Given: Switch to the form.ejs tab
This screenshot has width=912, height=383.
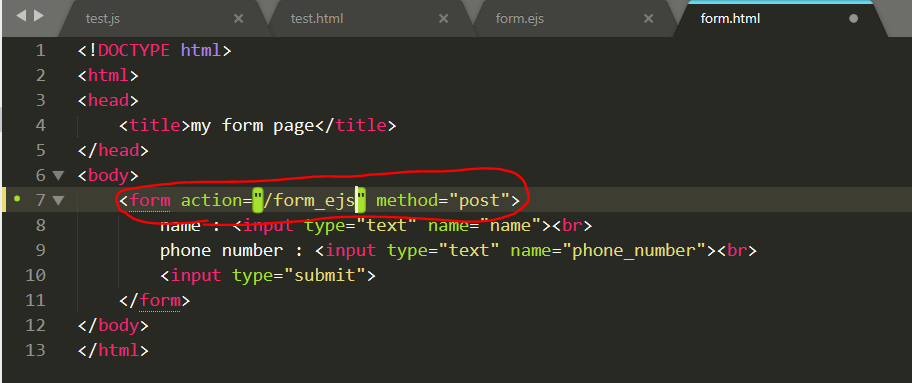Looking at the screenshot, I should coord(519,19).
